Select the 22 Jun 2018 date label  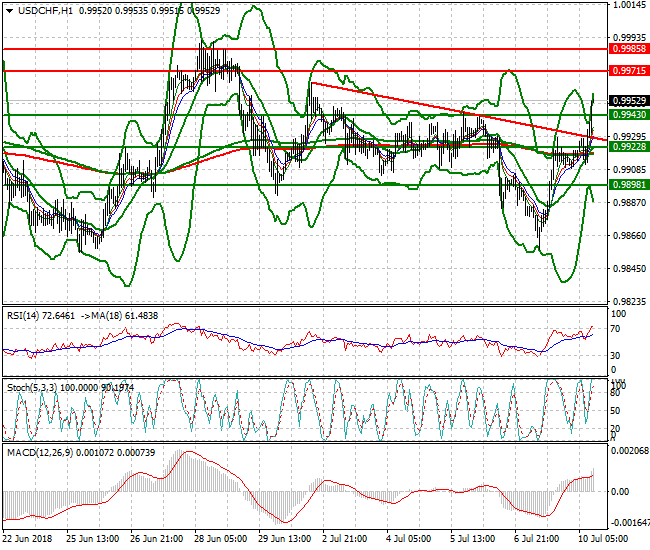pos(27,539)
